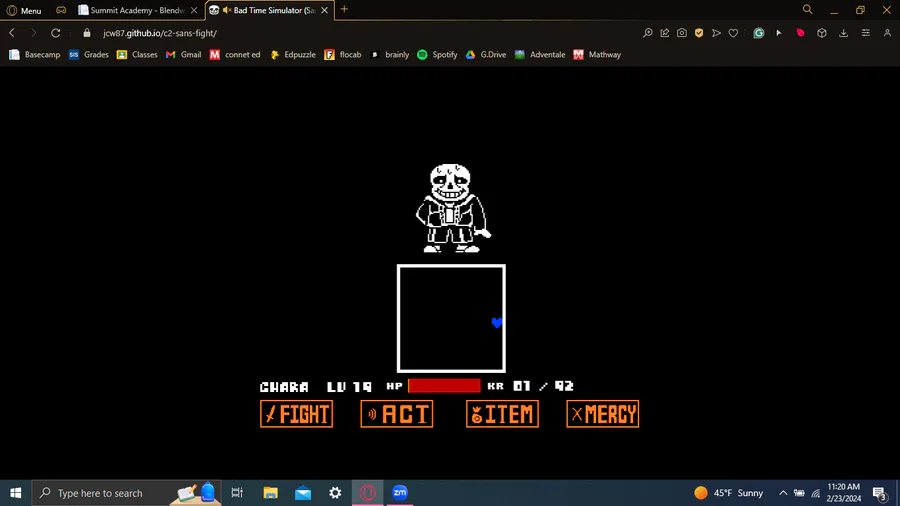Screen dimensions: 900x506
Task: Open Task View on taskbar
Action: pos(237,493)
